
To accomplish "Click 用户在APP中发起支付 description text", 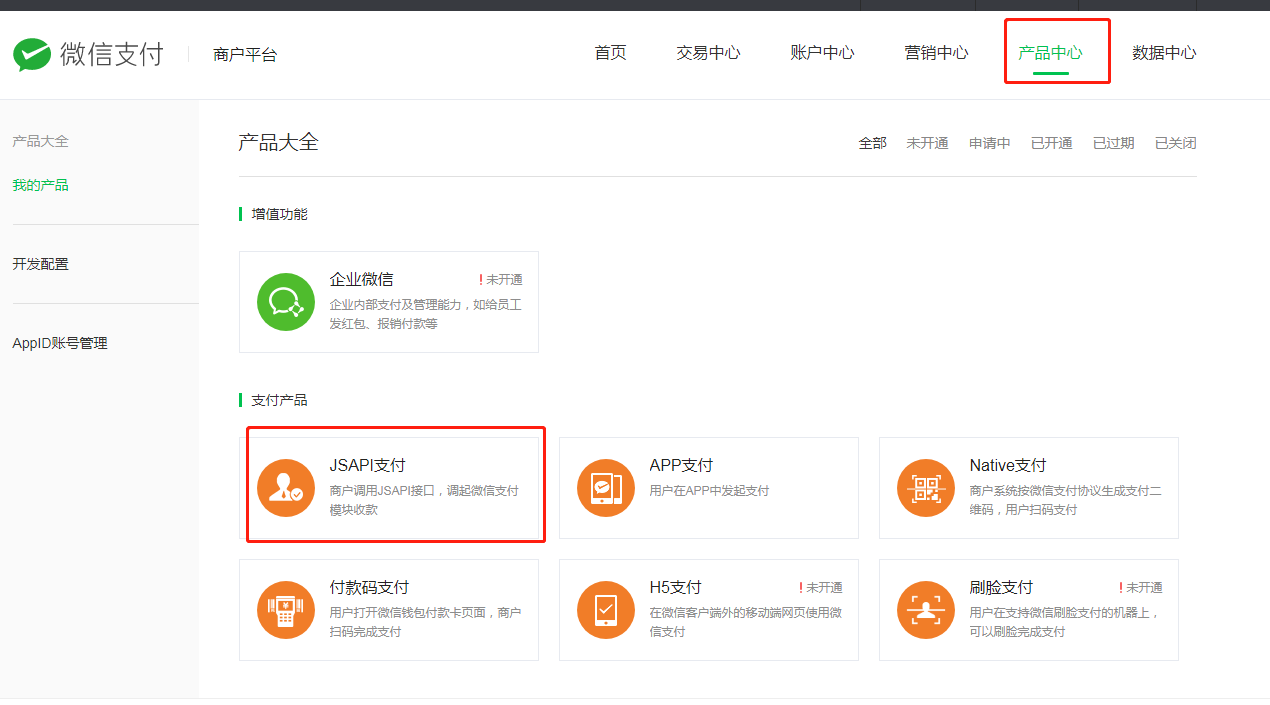I will [709, 491].
